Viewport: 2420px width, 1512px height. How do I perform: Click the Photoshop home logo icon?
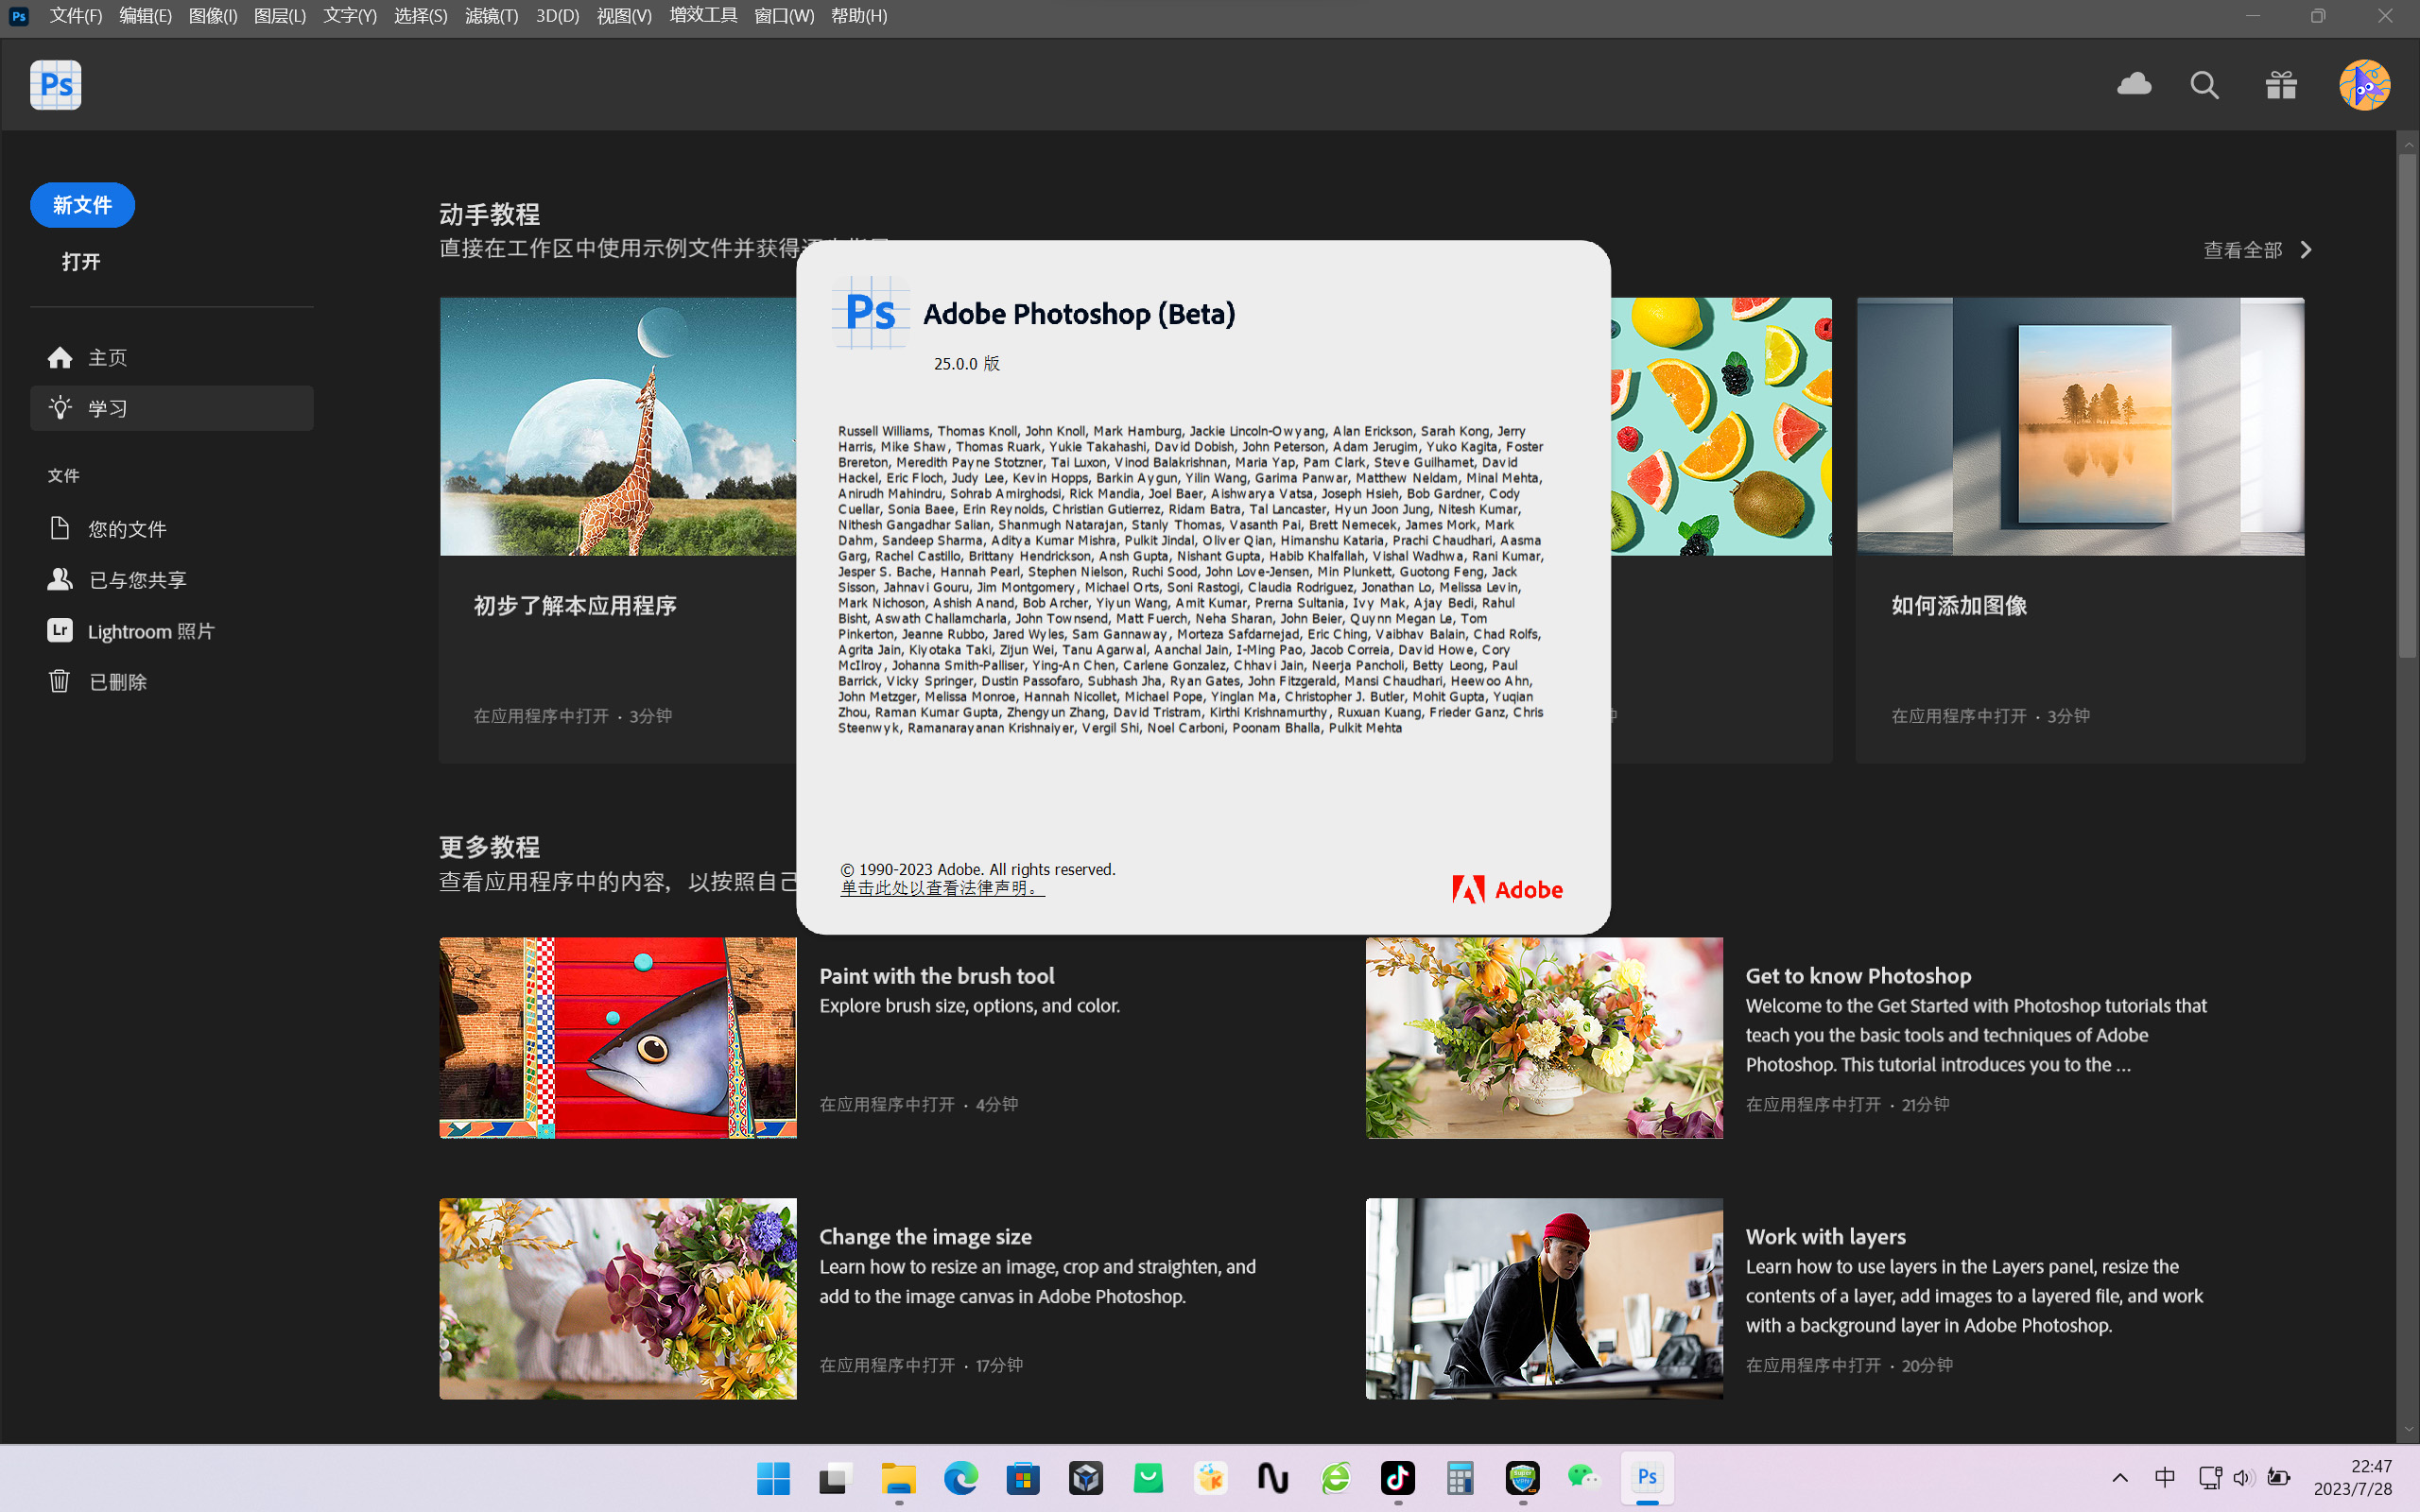[x=56, y=85]
